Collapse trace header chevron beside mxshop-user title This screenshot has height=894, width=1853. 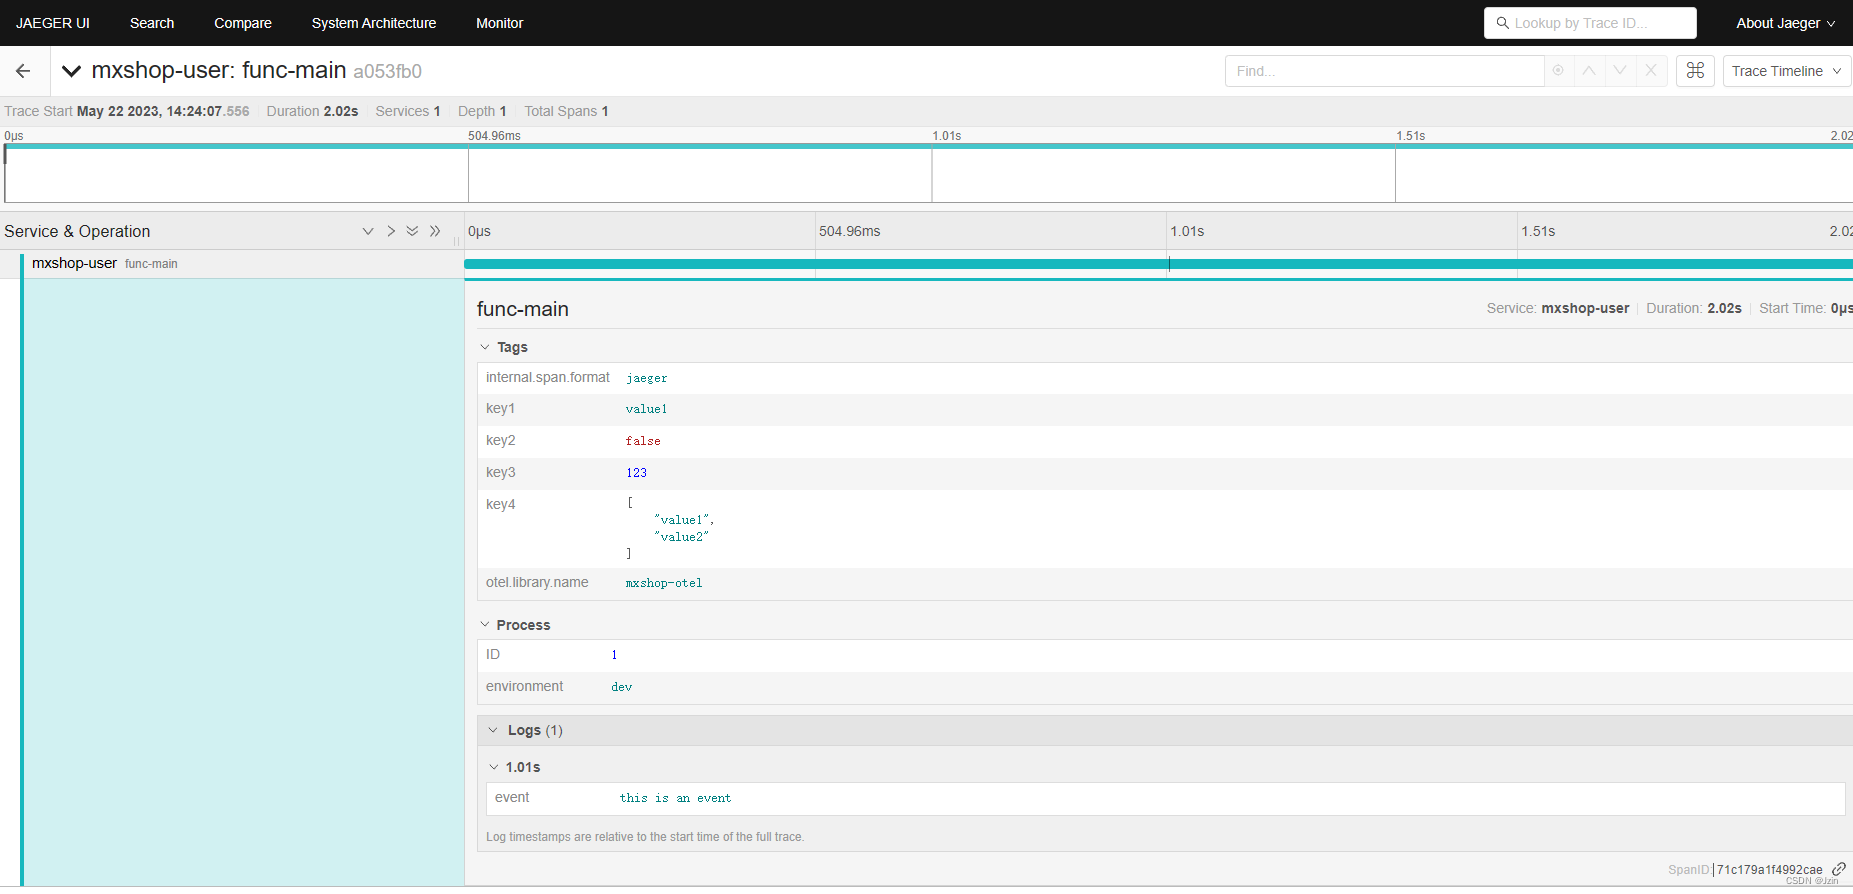(71, 71)
